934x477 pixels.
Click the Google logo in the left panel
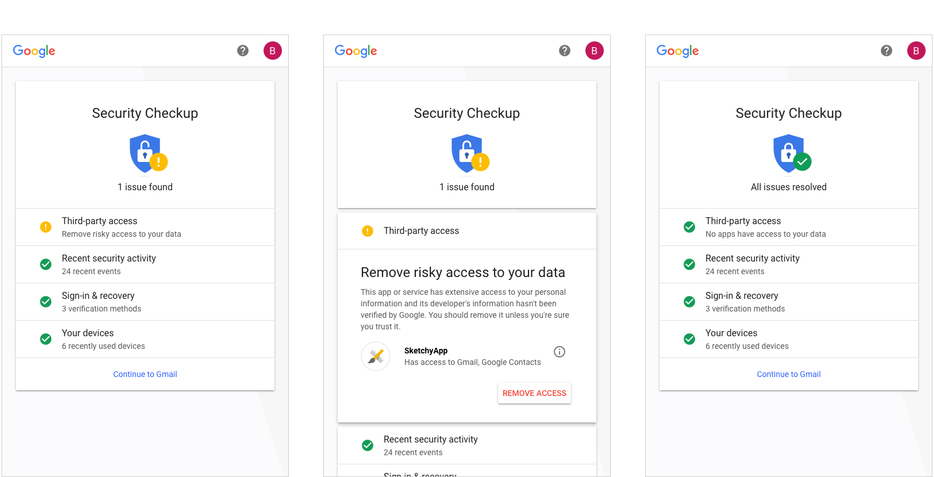(34, 51)
